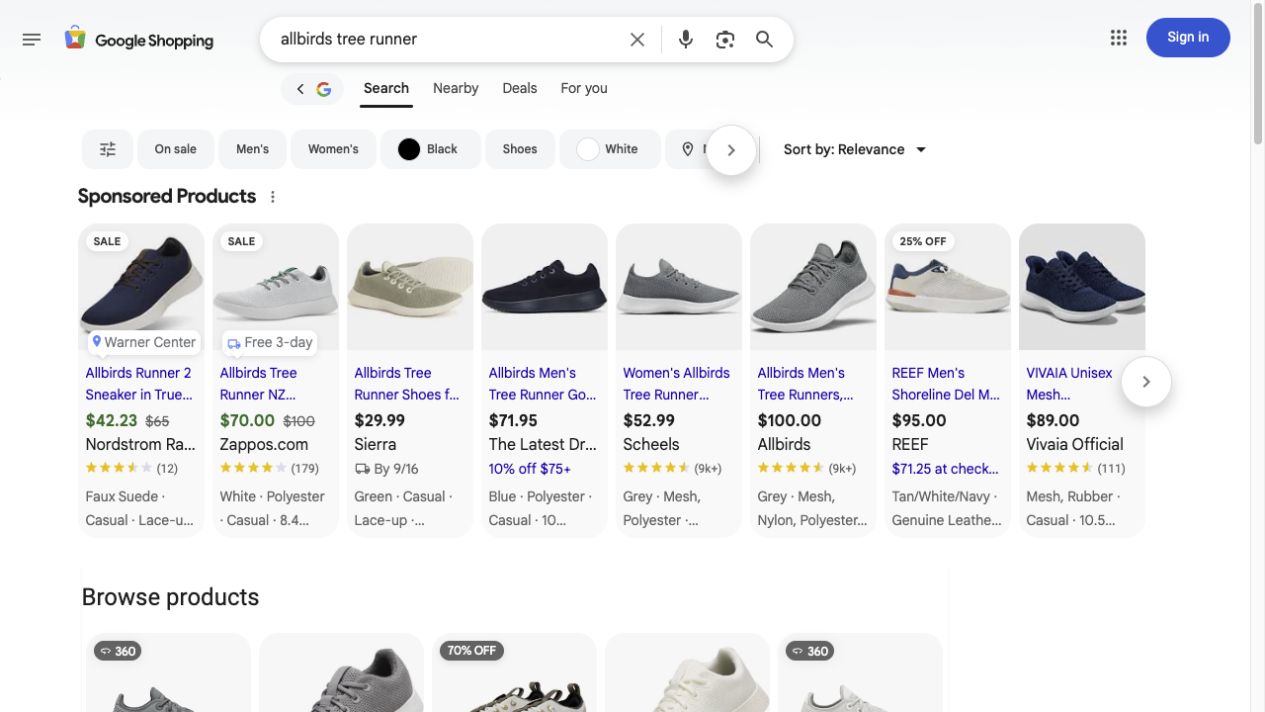Open the hamburger main menu
Viewport: 1265px width, 712px height.
(32, 39)
